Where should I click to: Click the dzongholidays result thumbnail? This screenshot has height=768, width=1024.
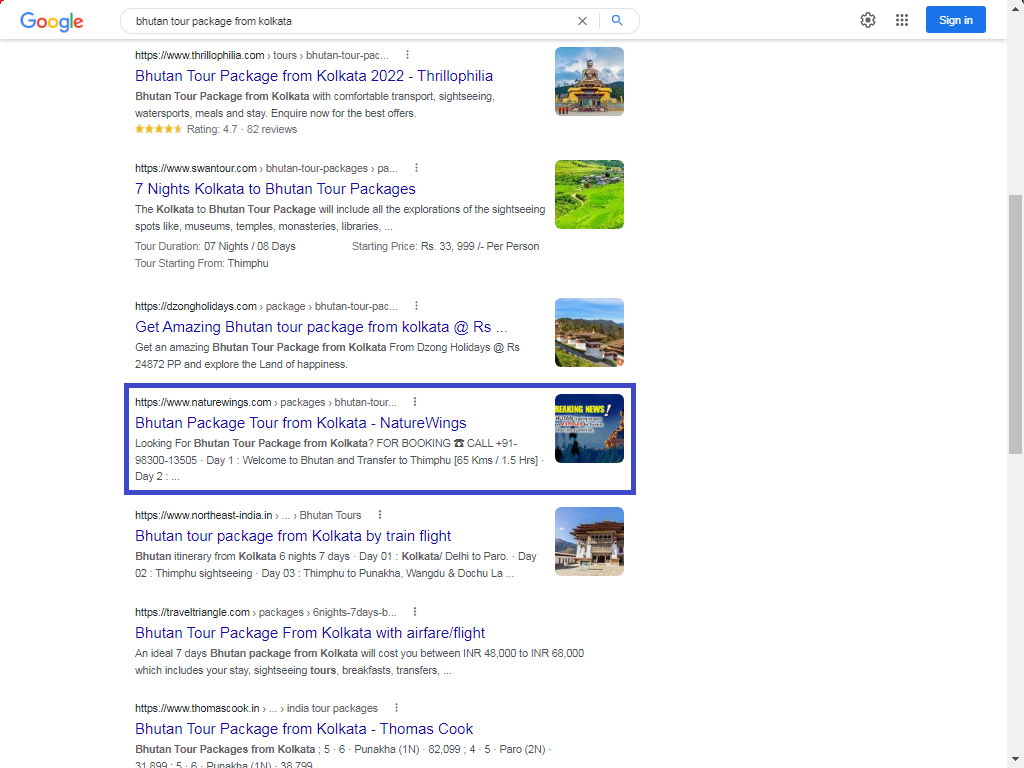(589, 332)
